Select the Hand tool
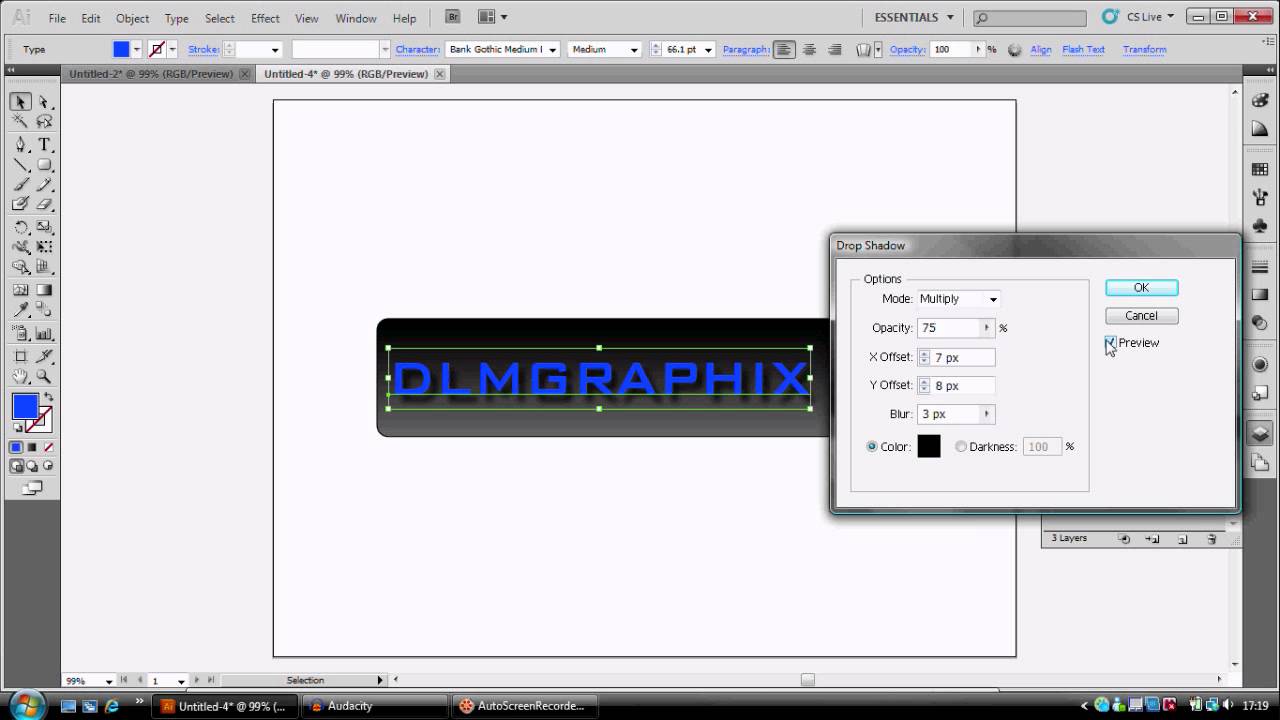This screenshot has width=1280, height=720. 20,377
